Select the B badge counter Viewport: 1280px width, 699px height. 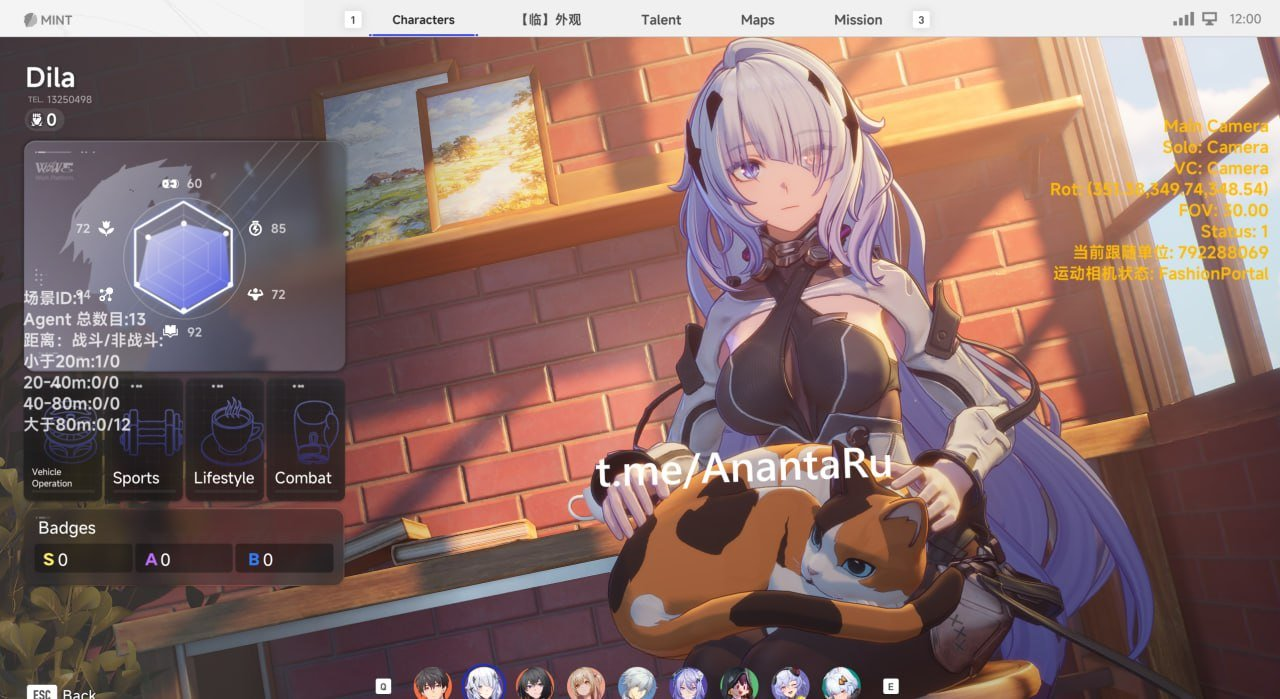tap(285, 559)
